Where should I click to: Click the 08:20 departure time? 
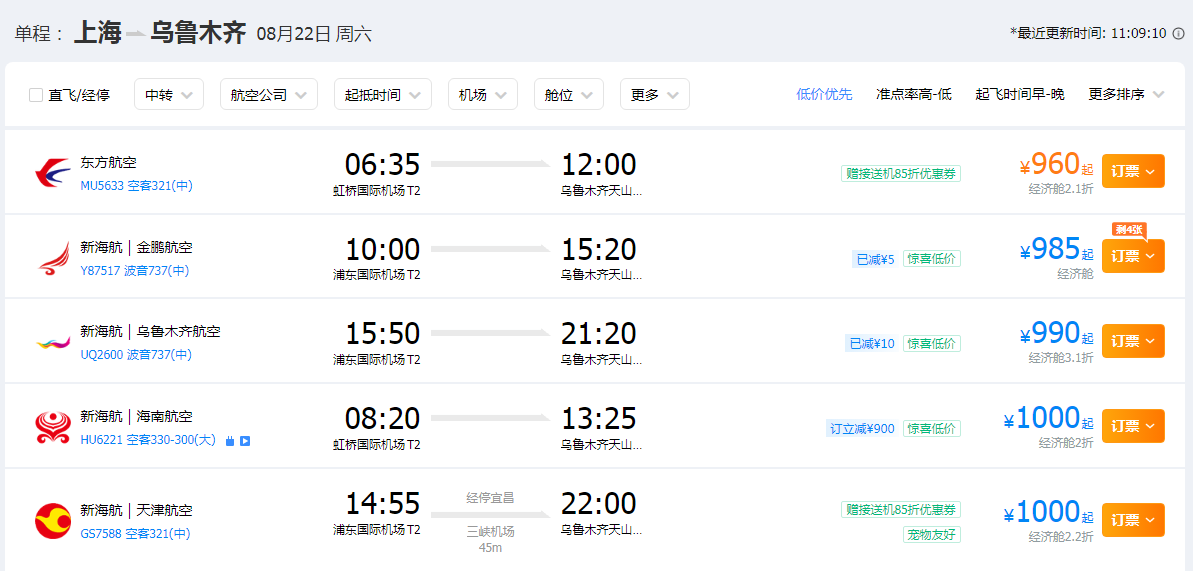382,419
